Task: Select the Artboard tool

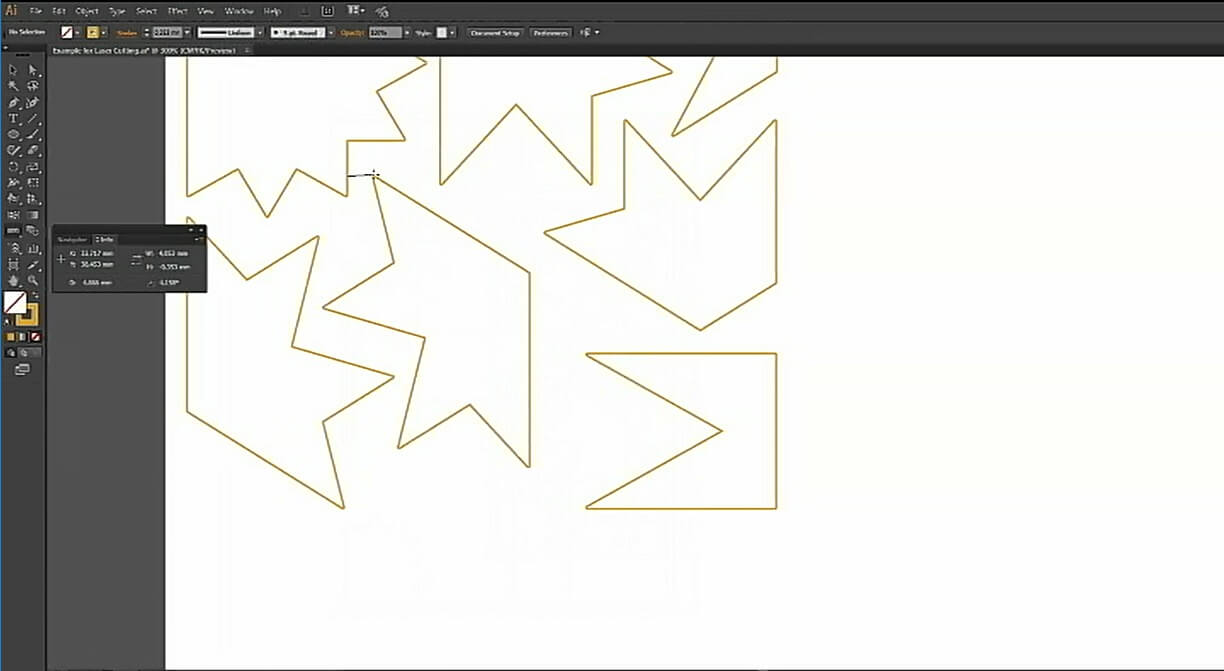Action: click(x=14, y=264)
